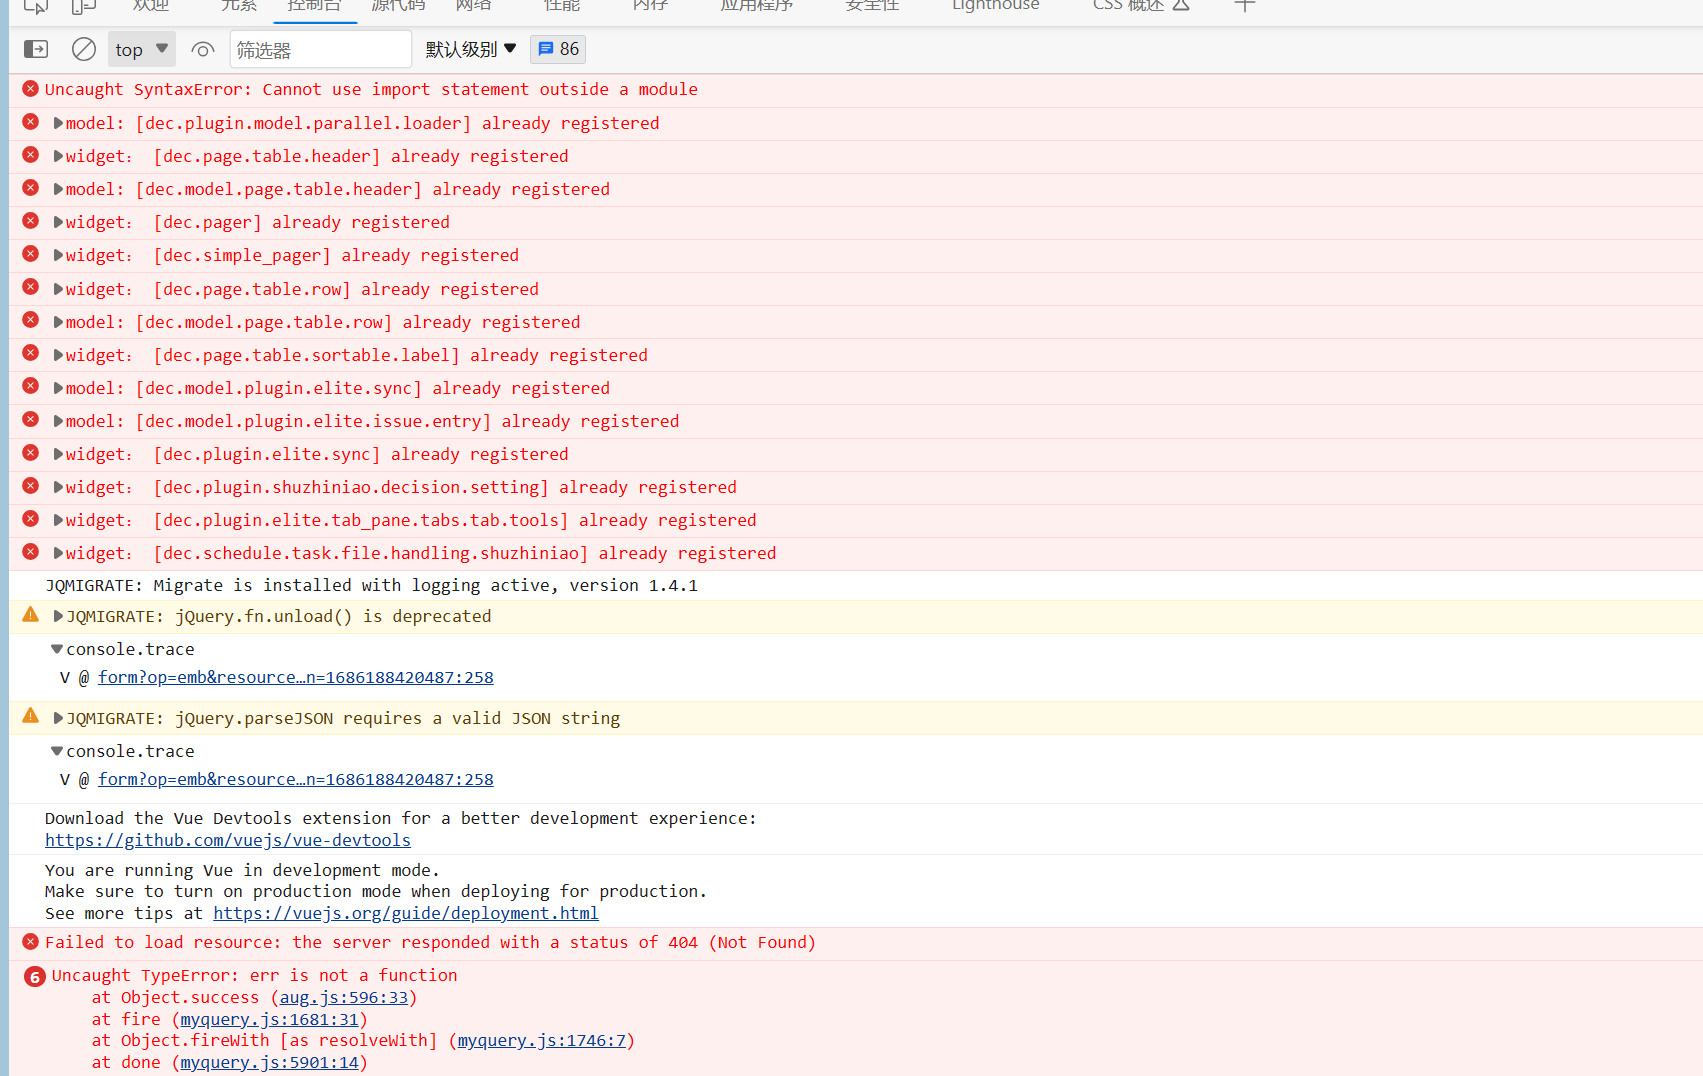The image size is (1703, 1076).
Task: Open the vuejs.org deployment guide link
Action: tap(406, 913)
